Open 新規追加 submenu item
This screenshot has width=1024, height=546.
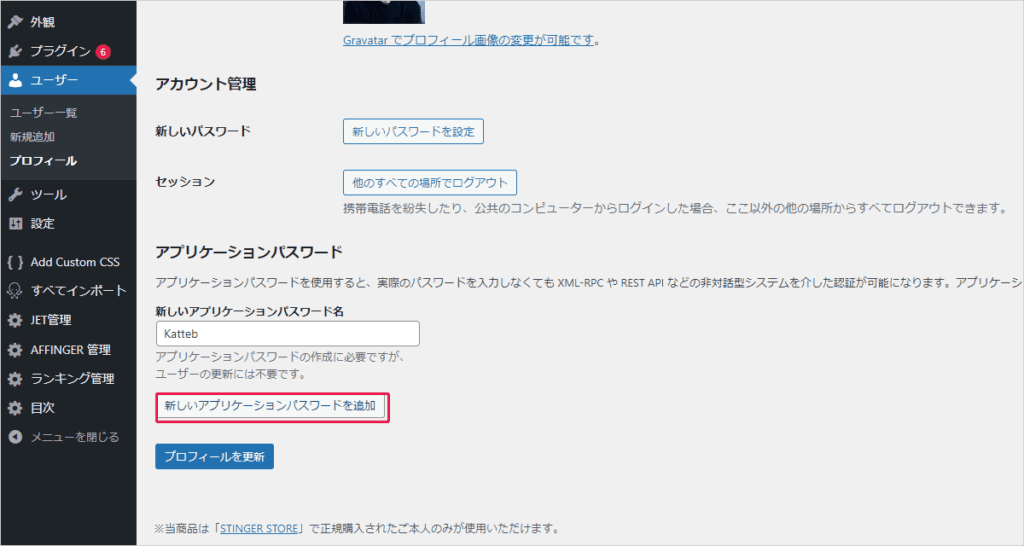click(32, 136)
